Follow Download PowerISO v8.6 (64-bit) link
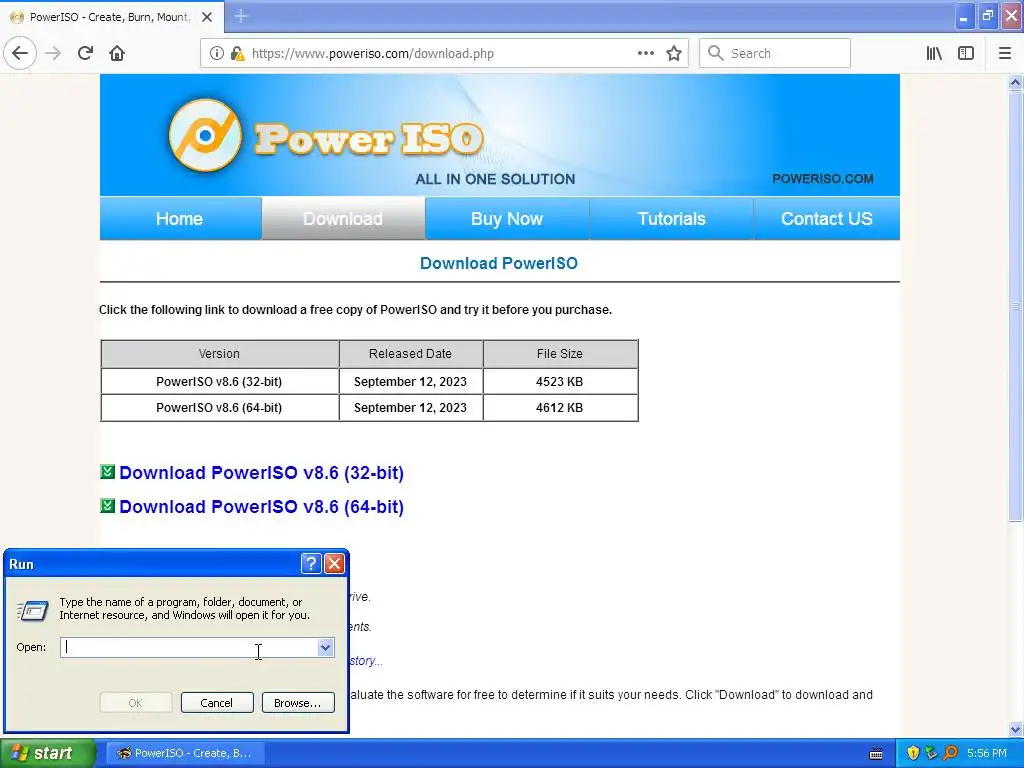The width and height of the screenshot is (1024, 768). tap(261, 506)
